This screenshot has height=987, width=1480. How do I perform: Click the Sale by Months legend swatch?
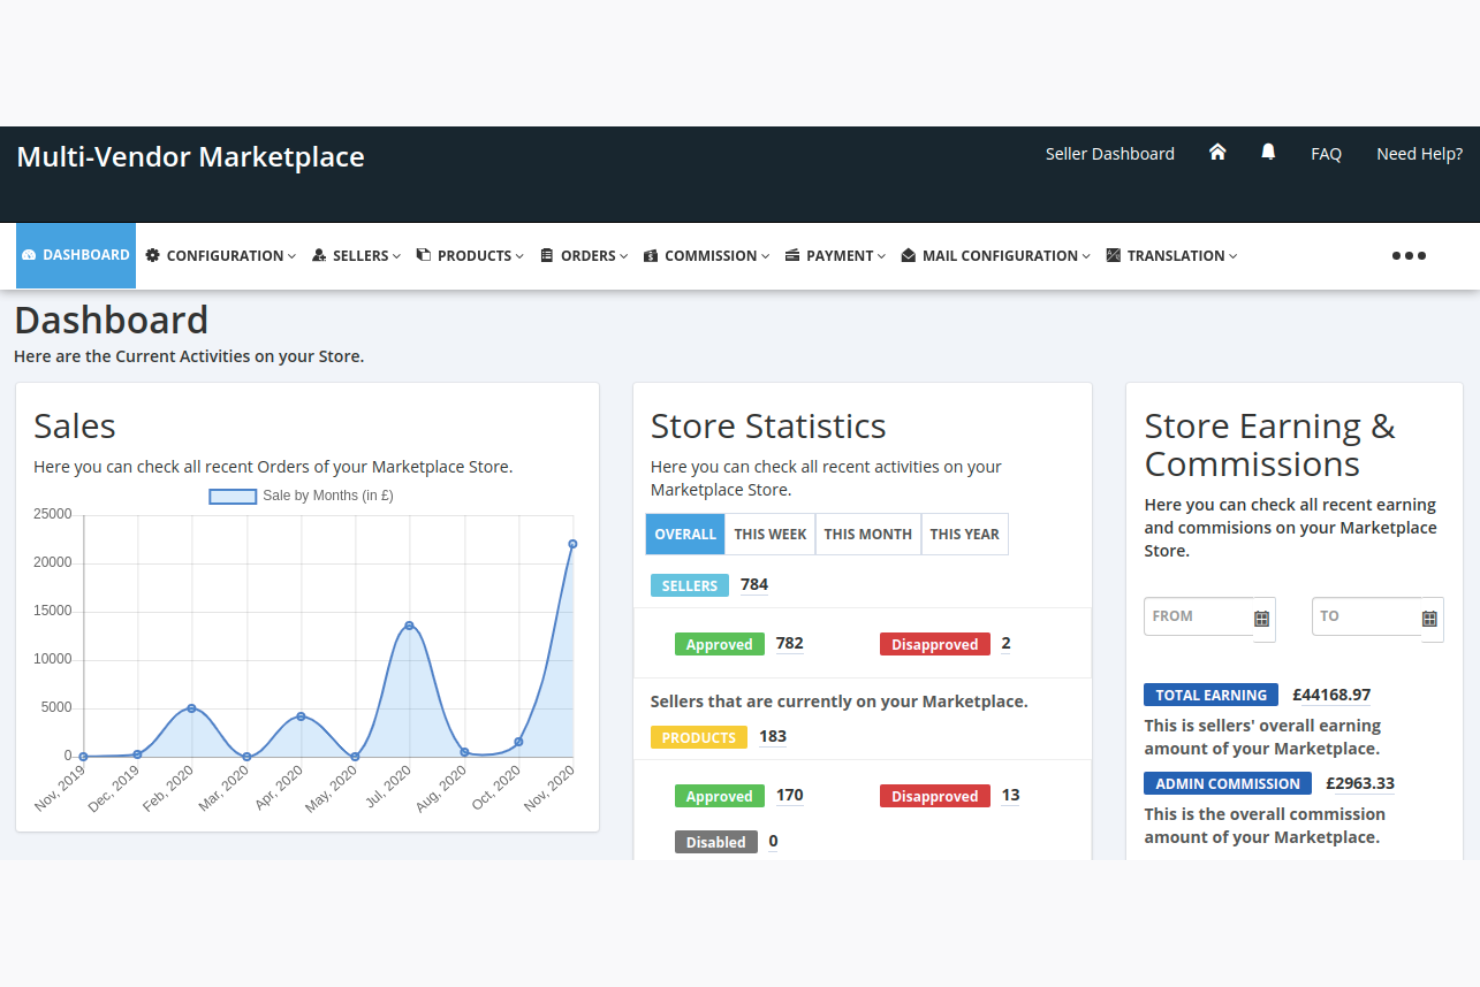[232, 495]
